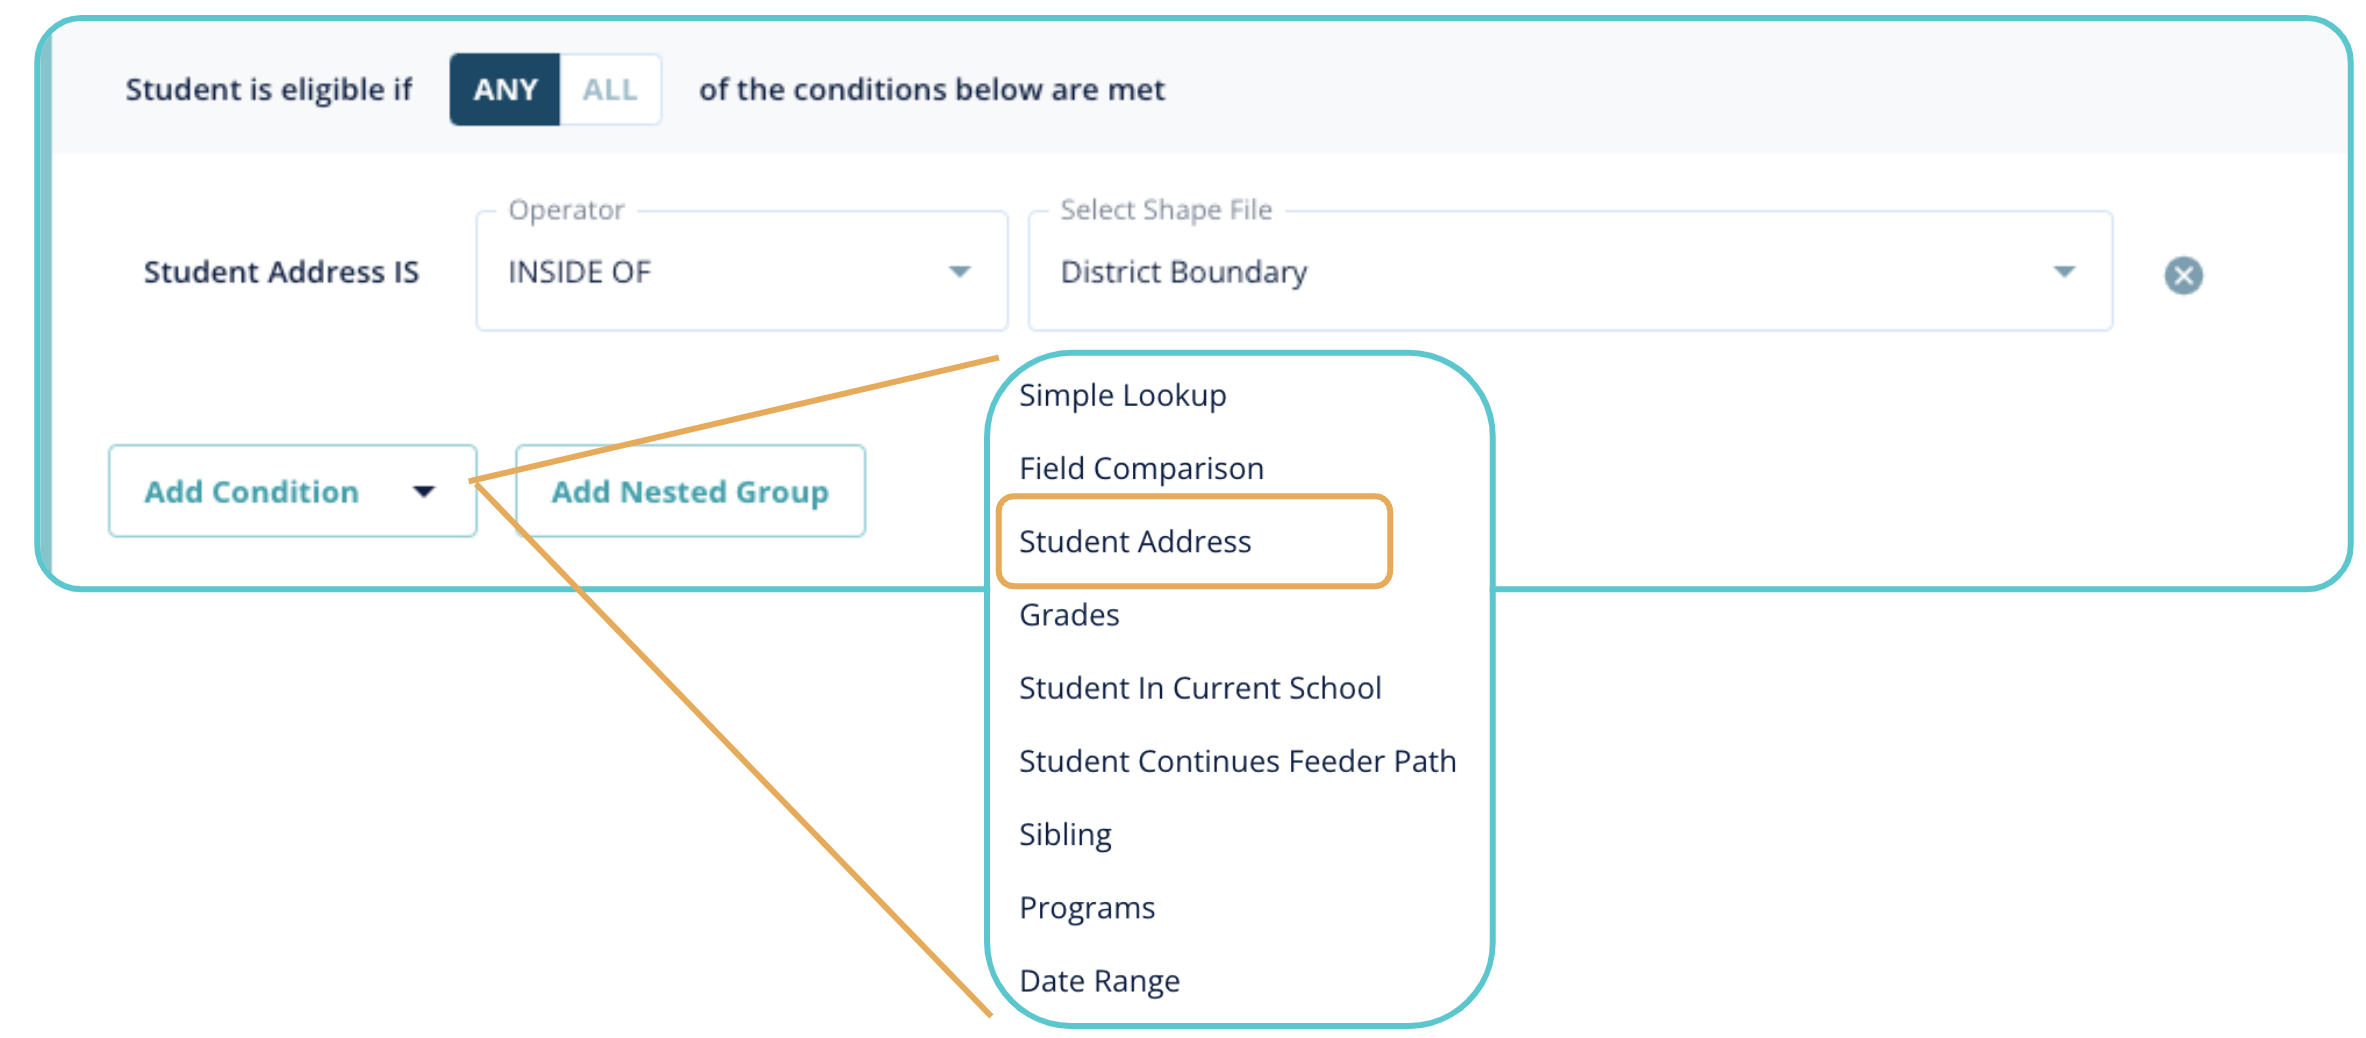Click the Add Condition caret icon
This screenshot has width=2366, height=1038.
pyautogui.click(x=424, y=491)
